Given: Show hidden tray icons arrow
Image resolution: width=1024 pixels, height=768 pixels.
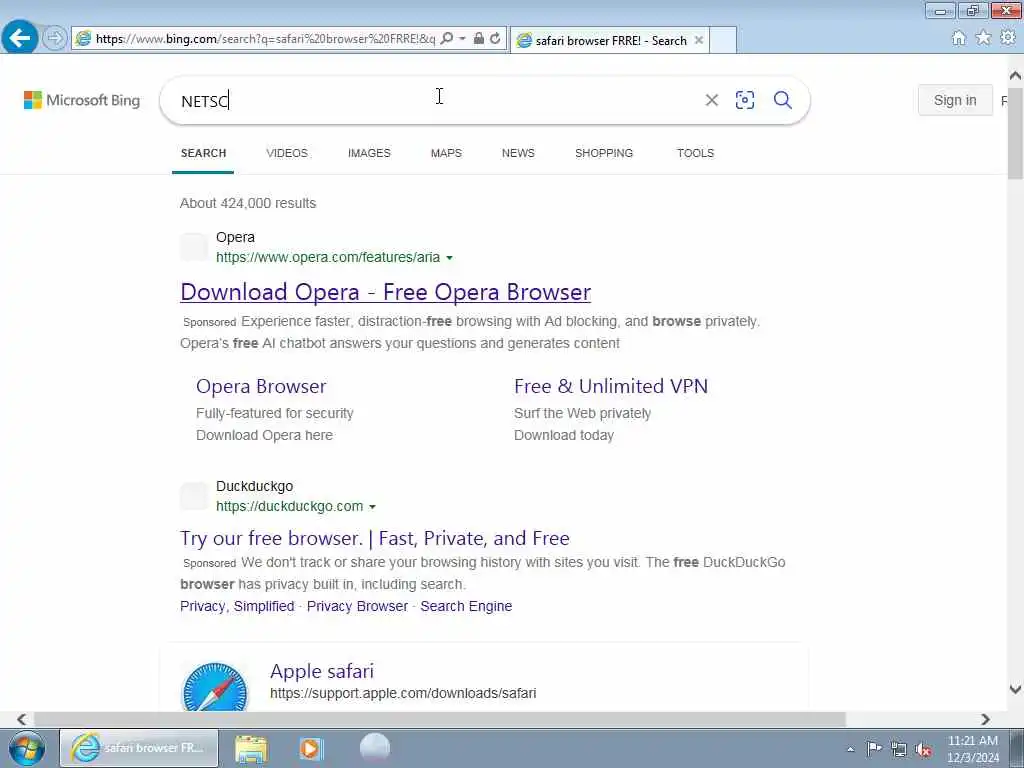Looking at the screenshot, I should 850,749.
